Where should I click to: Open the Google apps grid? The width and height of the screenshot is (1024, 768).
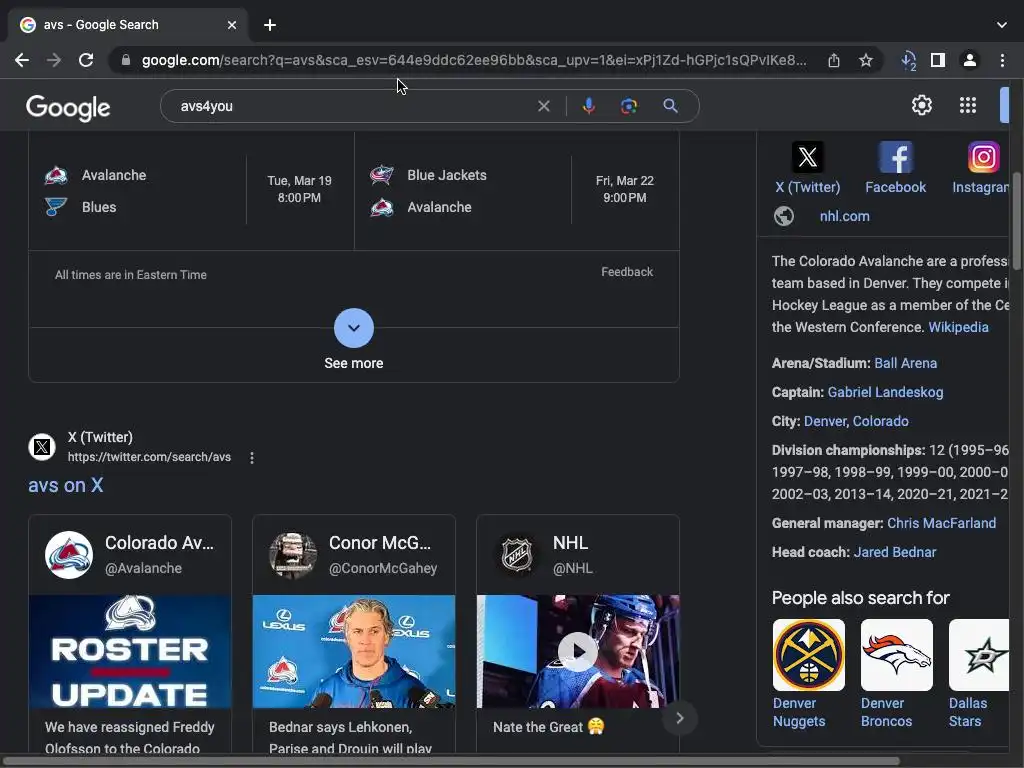point(968,105)
